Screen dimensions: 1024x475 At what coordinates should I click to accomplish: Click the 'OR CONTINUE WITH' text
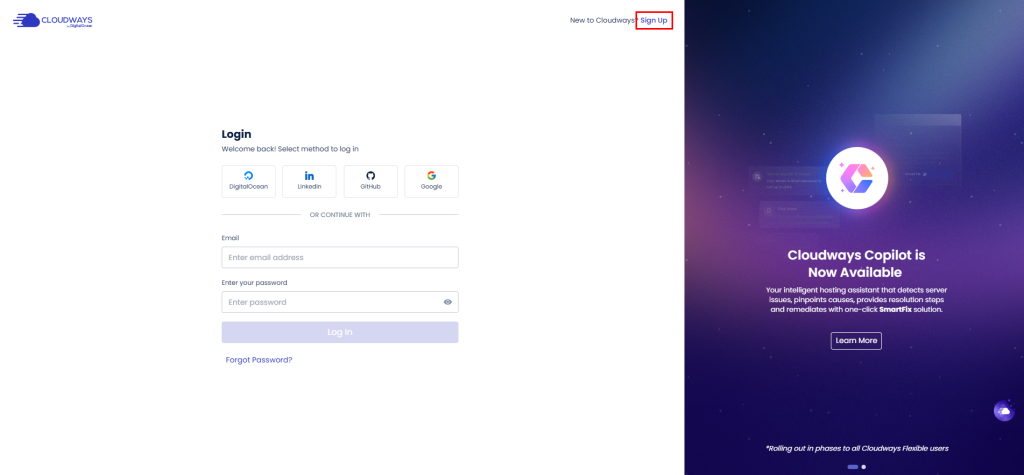pyautogui.click(x=340, y=214)
